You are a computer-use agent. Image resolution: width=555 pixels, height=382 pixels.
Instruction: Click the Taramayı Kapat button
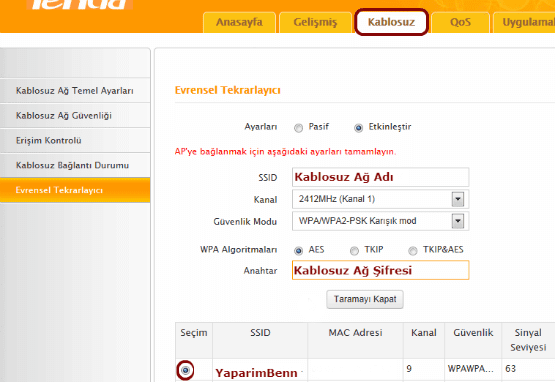tap(365, 300)
